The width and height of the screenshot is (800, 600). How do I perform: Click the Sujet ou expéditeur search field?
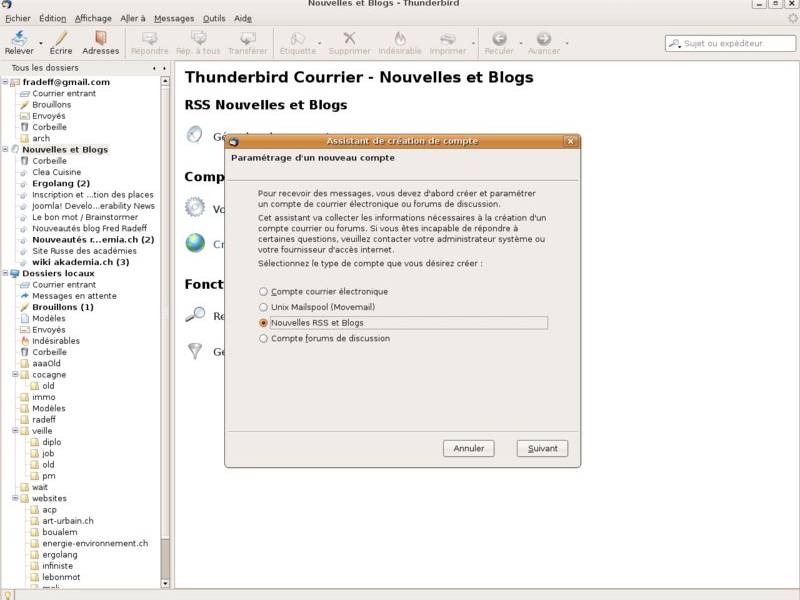[x=730, y=43]
